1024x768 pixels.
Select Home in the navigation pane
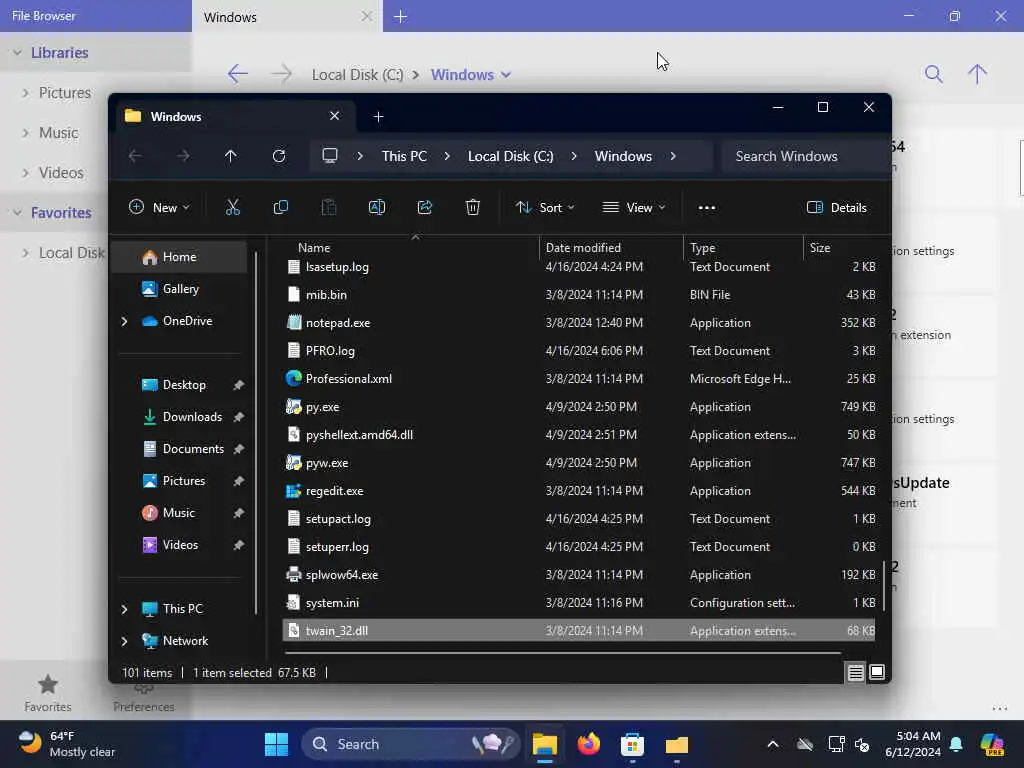[180, 257]
